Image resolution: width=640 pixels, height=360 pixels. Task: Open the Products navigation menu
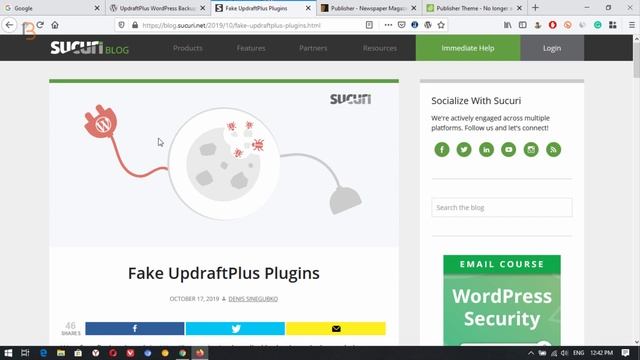(x=188, y=48)
